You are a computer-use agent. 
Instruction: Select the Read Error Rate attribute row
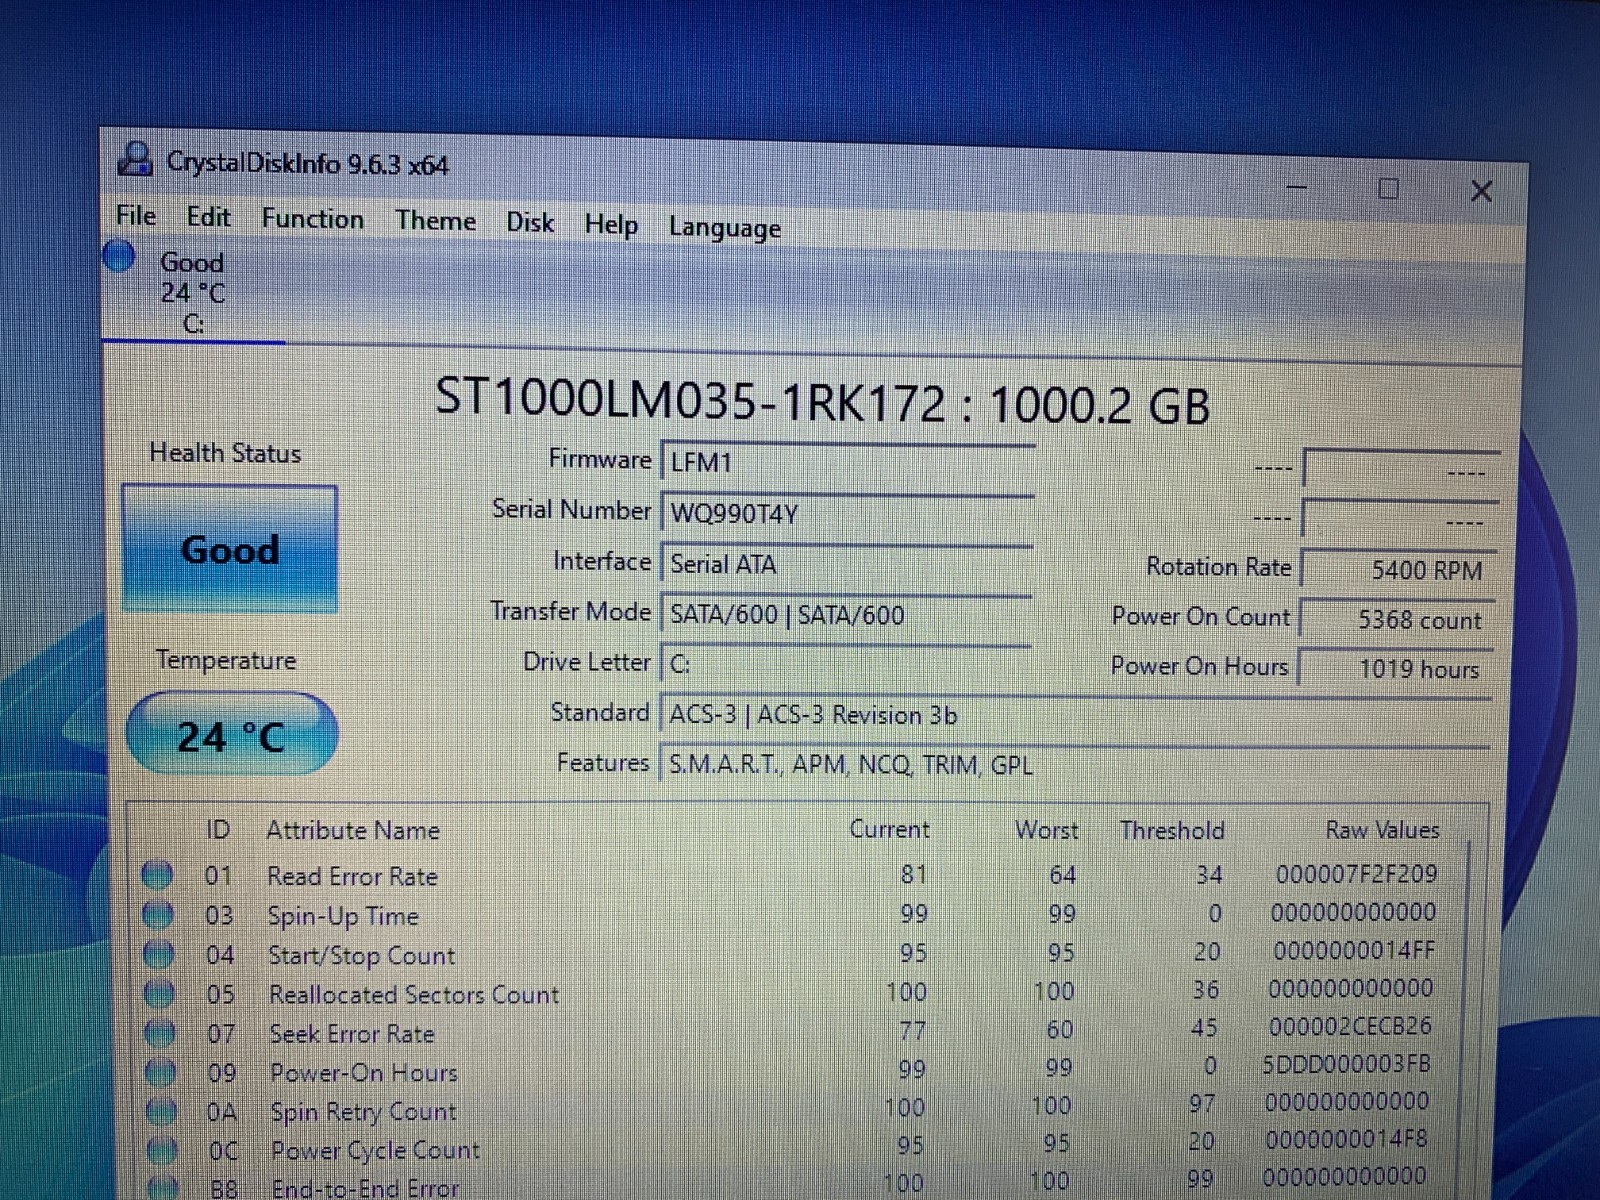800,875
